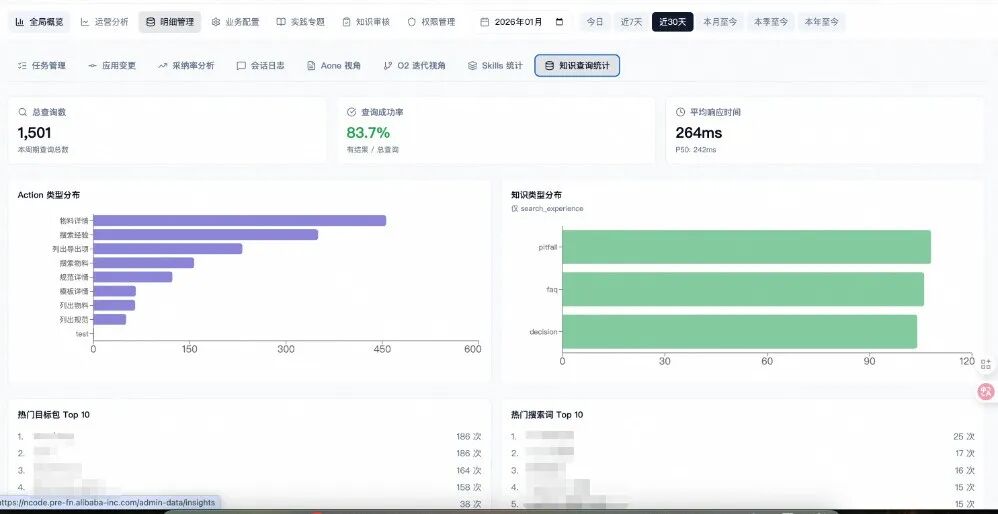
Task: Click the admin-data/insights URL in status bar
Action: 108,503
